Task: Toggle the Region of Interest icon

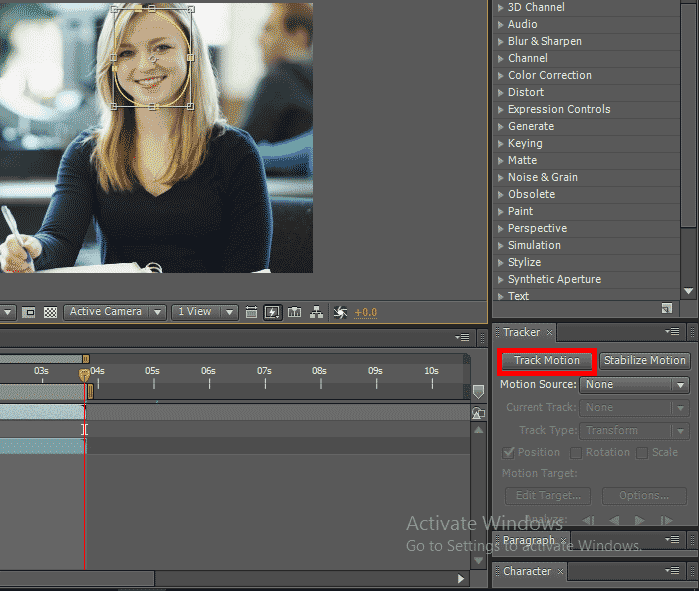Action: 29,312
